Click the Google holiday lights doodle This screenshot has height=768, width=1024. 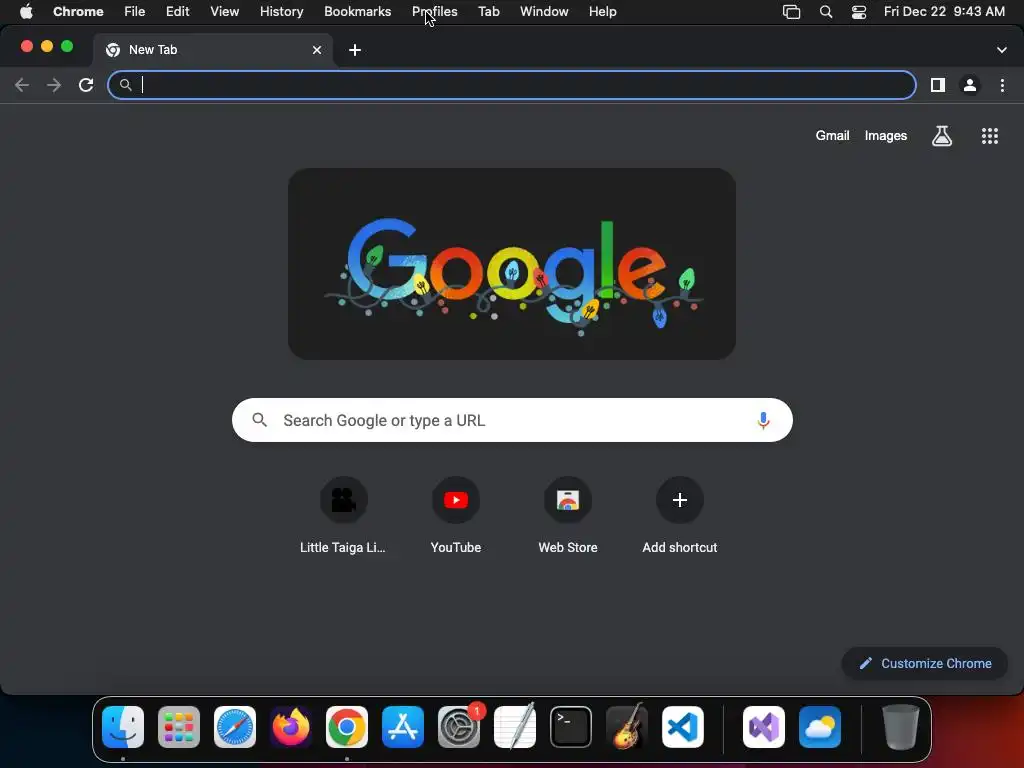512,264
